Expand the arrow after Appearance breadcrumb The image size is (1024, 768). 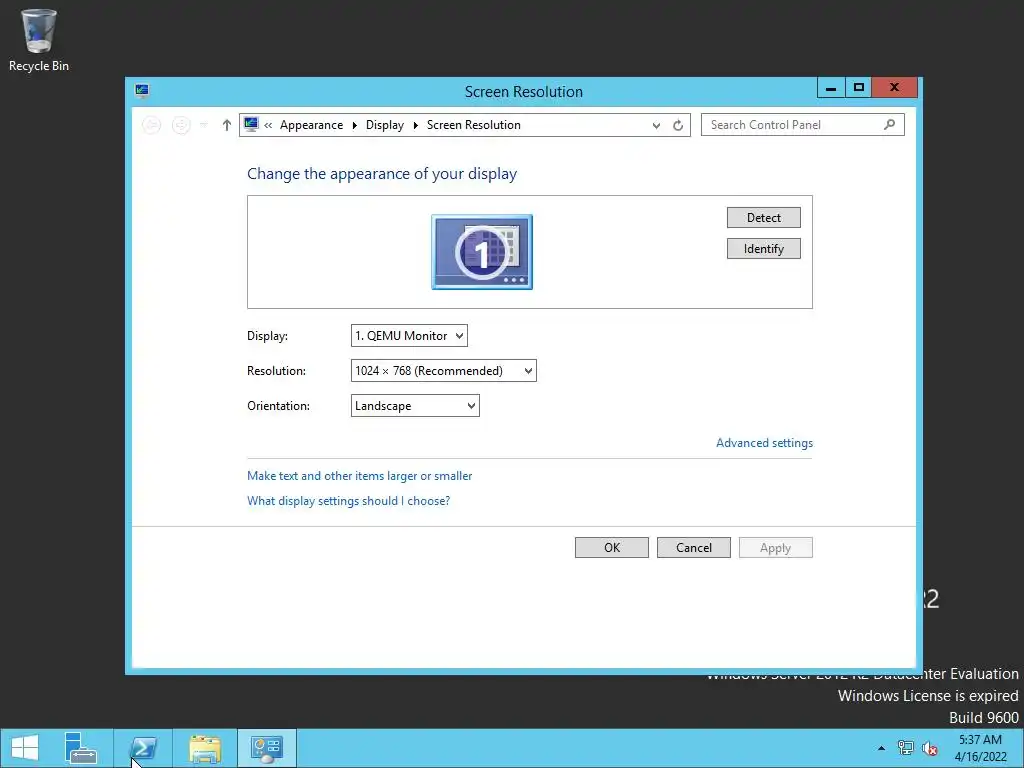tap(355, 125)
